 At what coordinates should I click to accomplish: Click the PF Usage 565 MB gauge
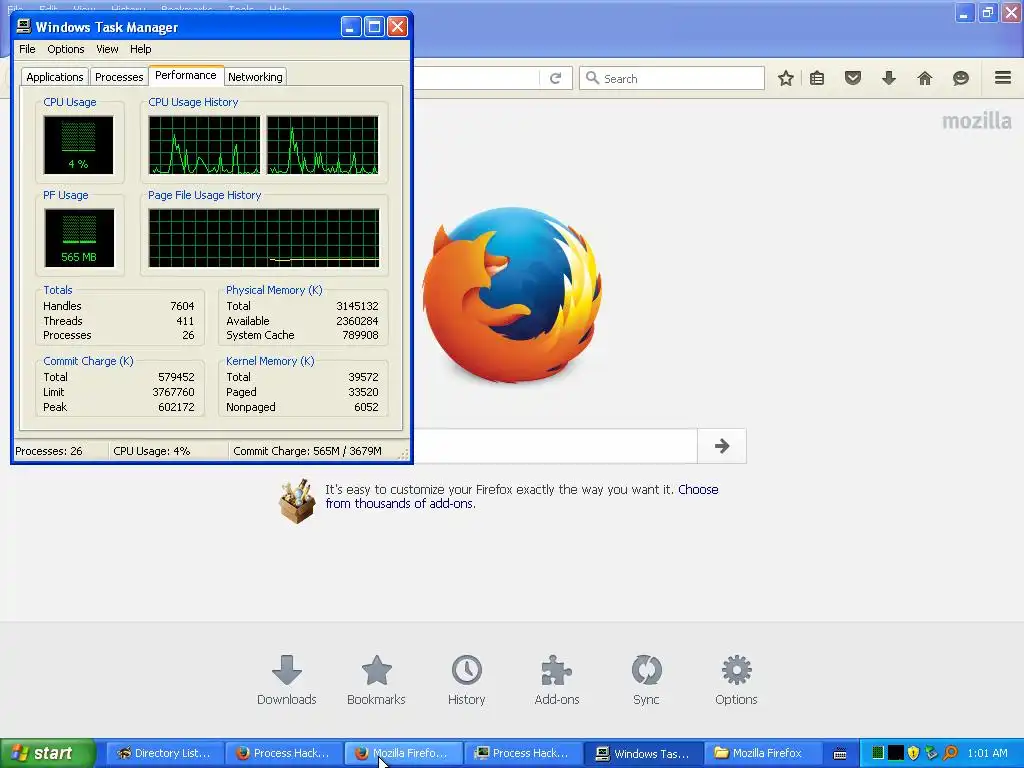tap(79, 238)
